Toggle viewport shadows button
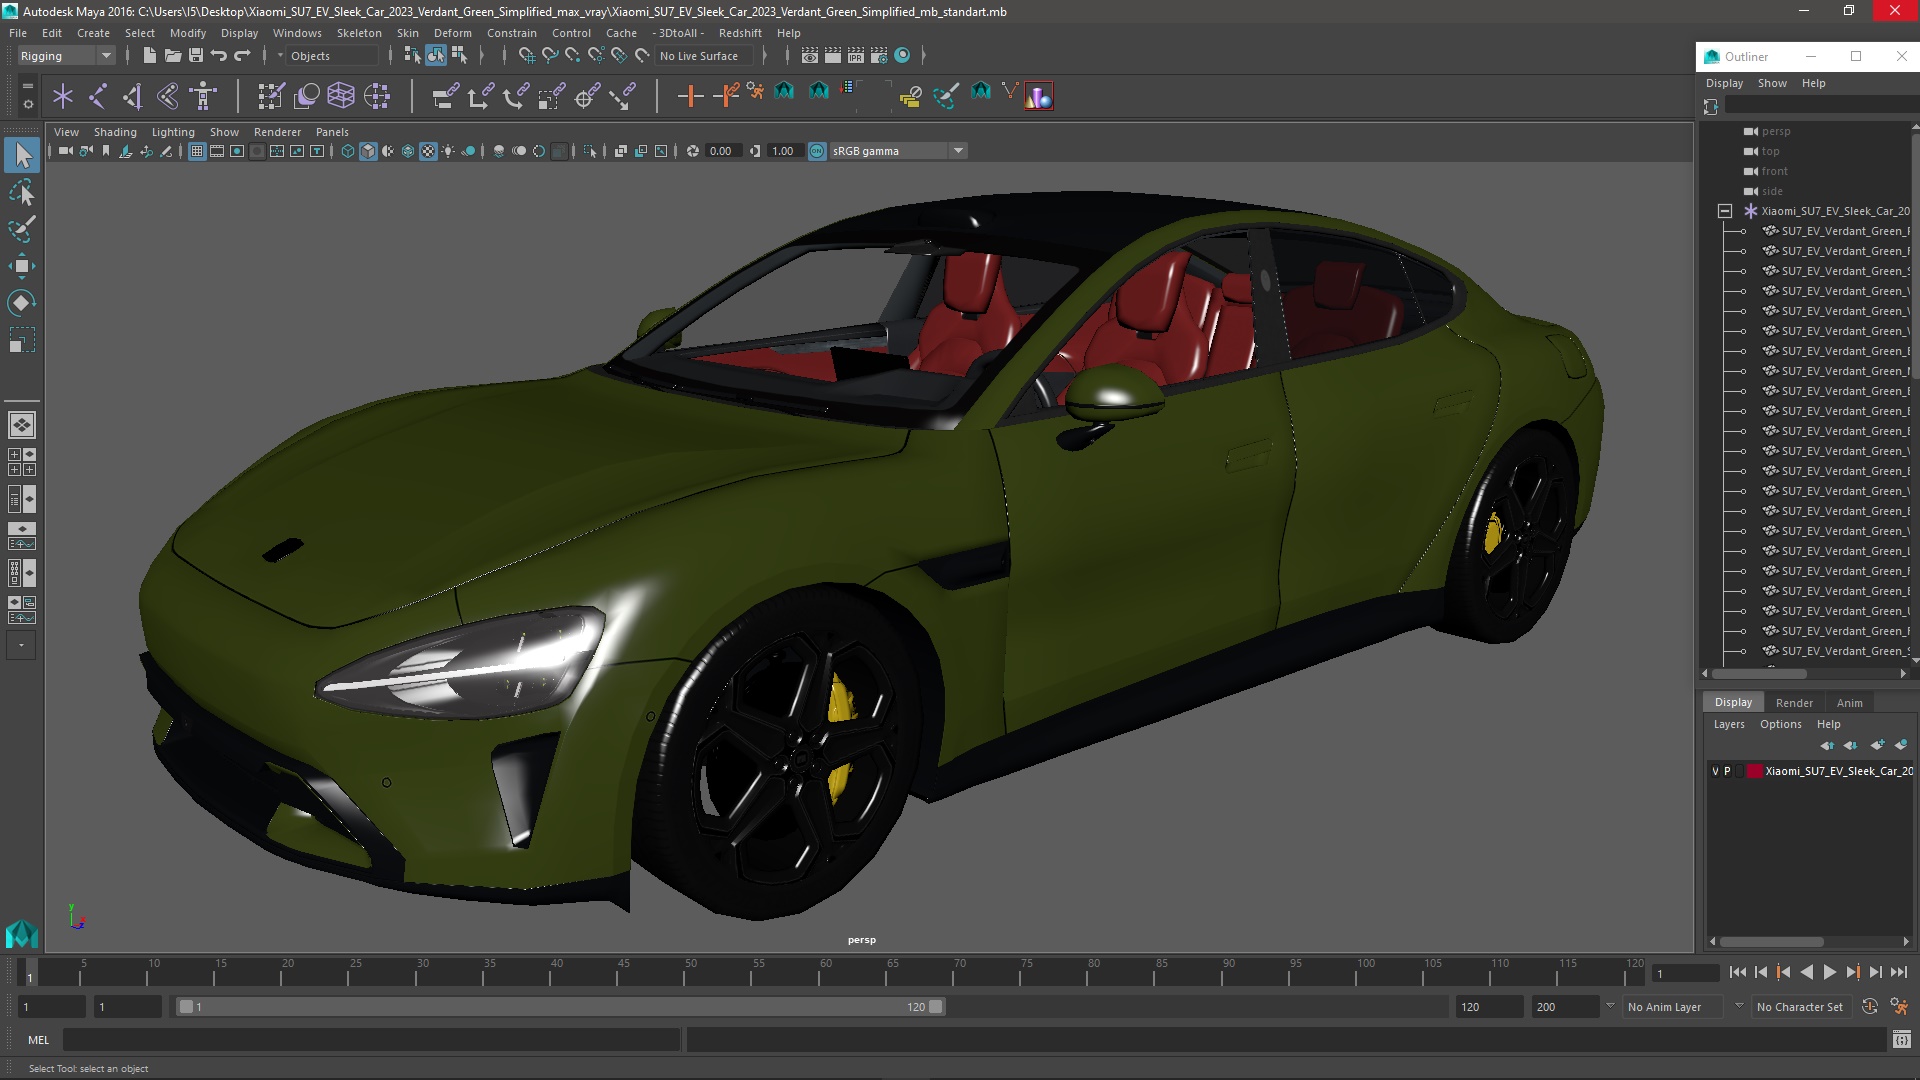Image resolution: width=1920 pixels, height=1080 pixels. [x=468, y=151]
